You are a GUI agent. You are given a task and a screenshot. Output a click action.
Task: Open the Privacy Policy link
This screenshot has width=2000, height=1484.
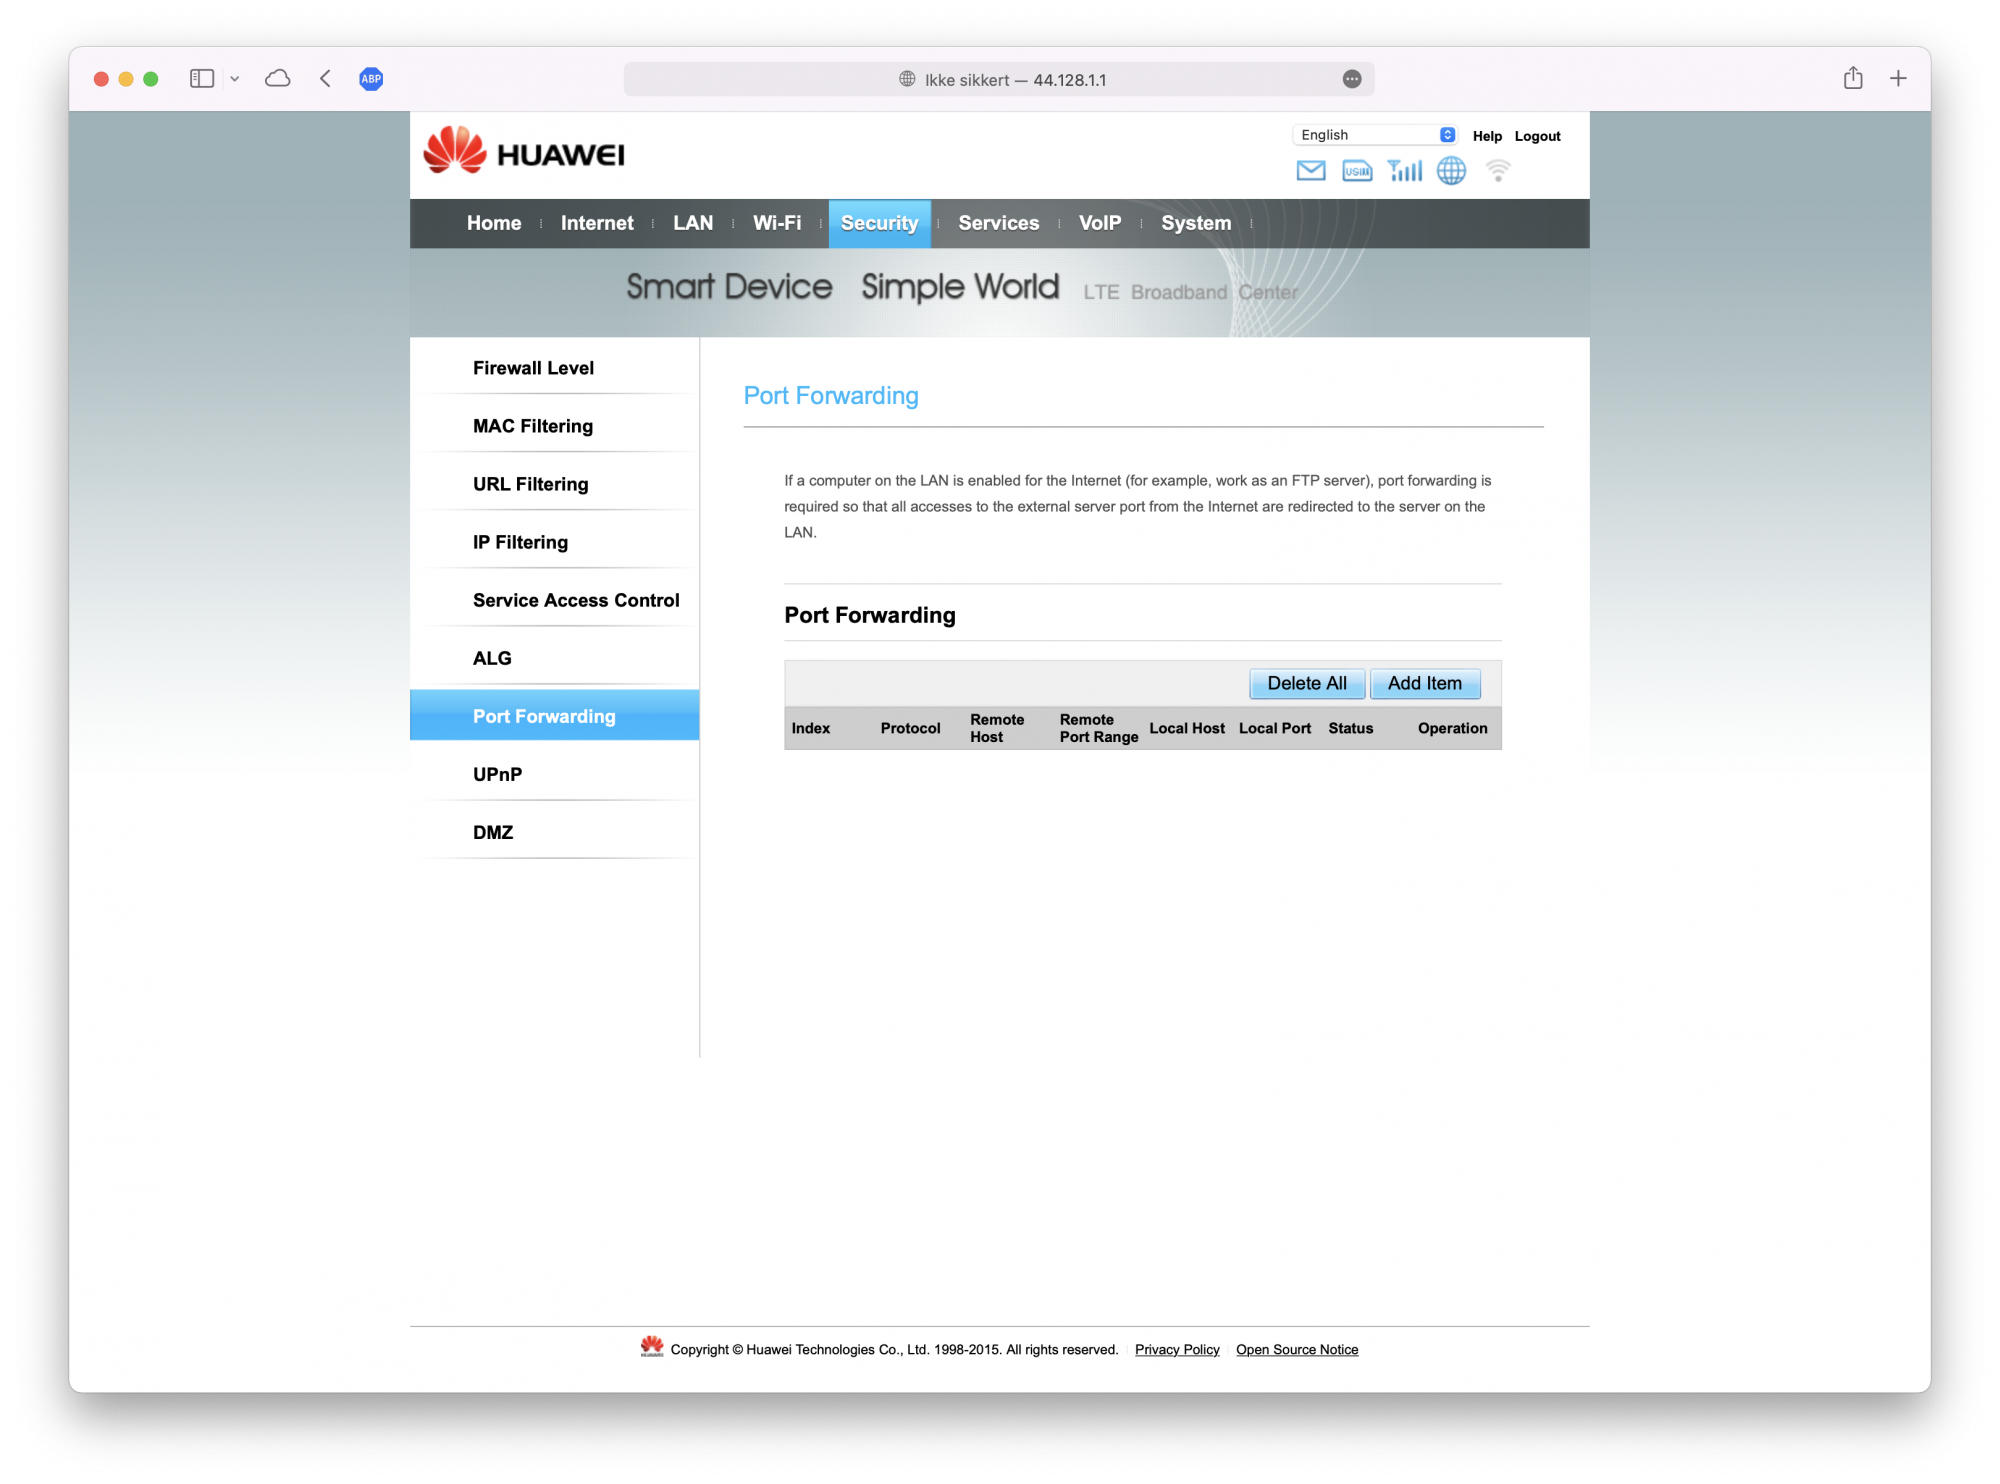point(1177,1350)
